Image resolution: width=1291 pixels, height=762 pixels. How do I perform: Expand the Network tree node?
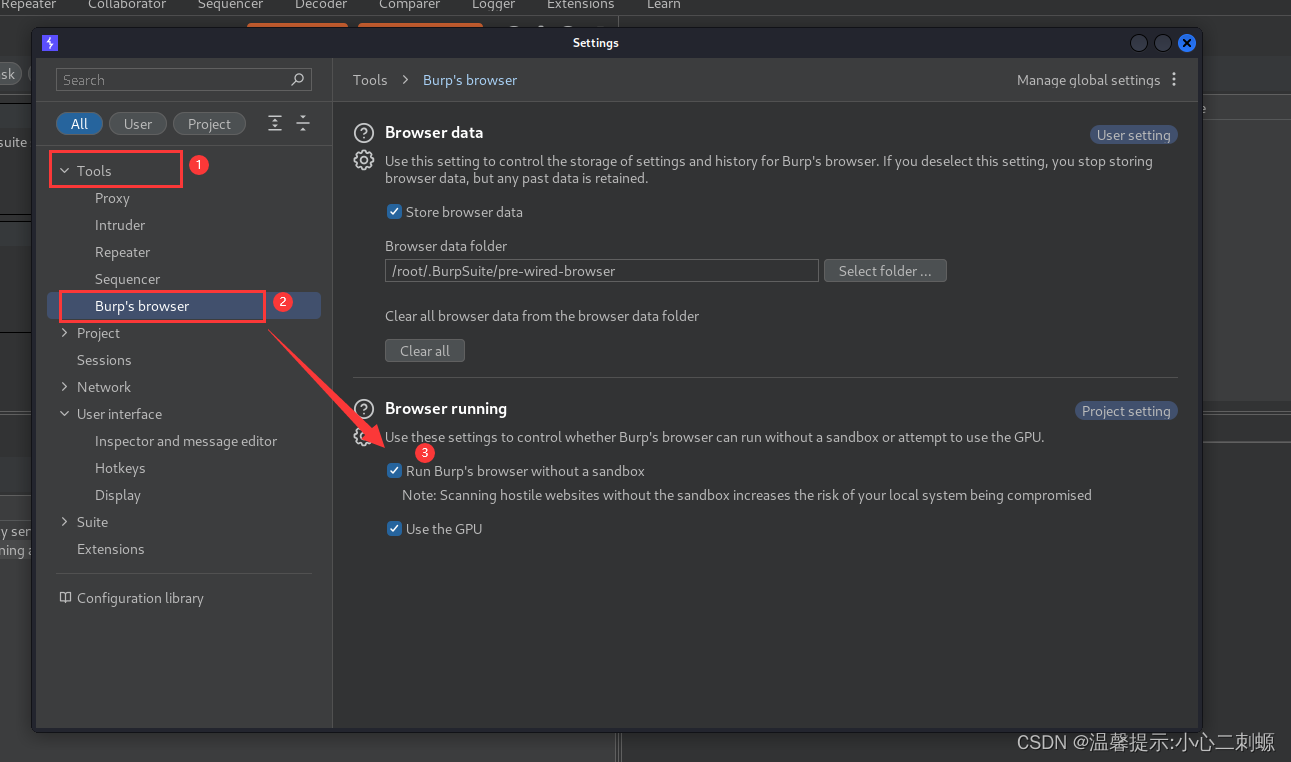click(65, 387)
